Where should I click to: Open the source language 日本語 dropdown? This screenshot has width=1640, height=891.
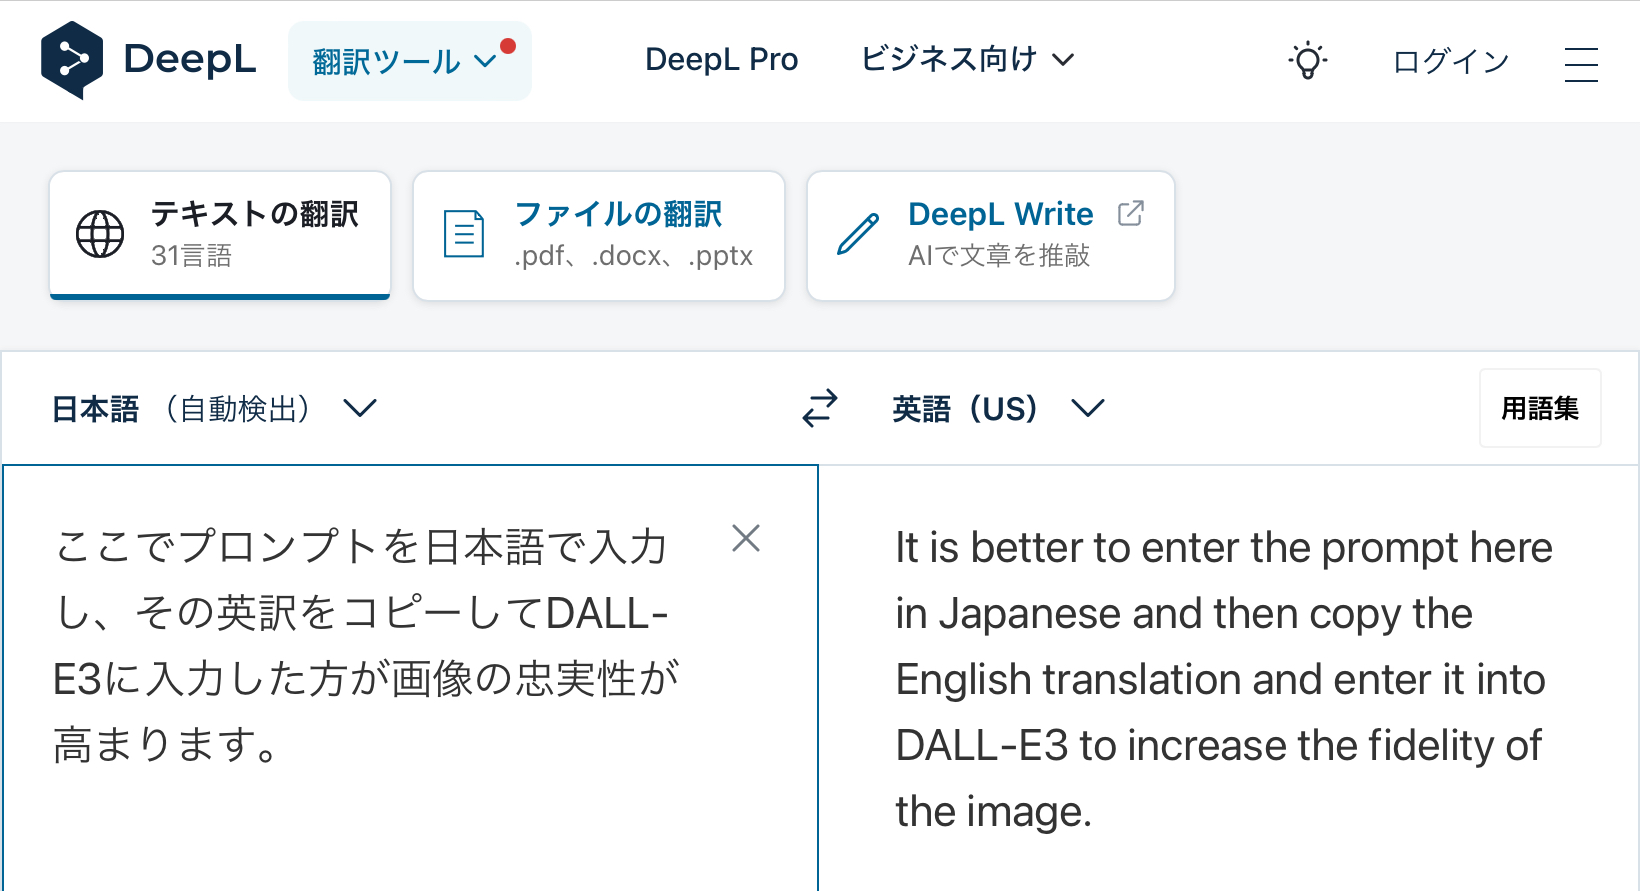click(x=214, y=409)
